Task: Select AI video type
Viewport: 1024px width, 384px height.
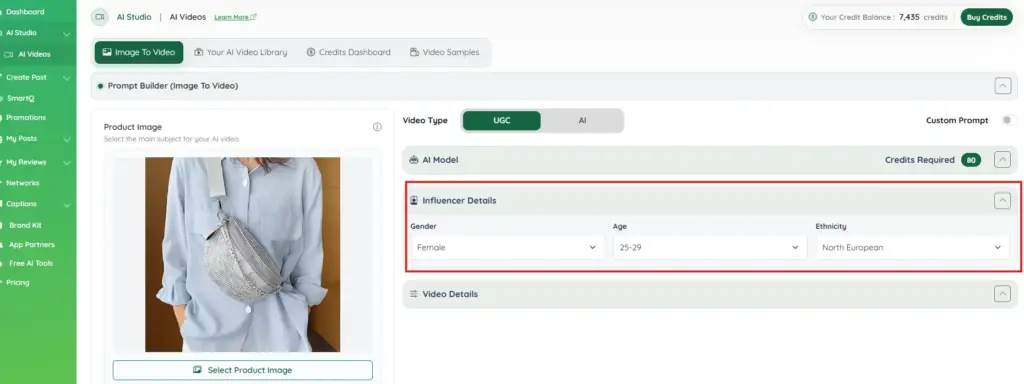Action: click(582, 121)
